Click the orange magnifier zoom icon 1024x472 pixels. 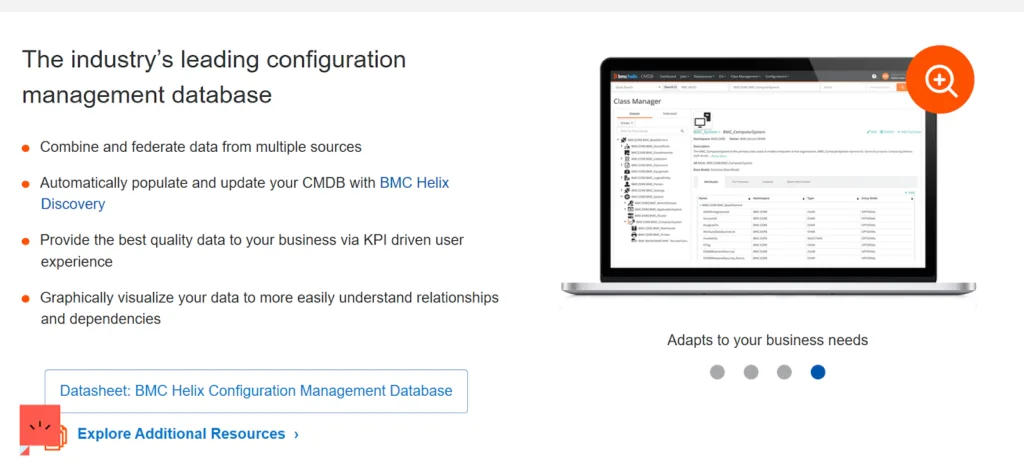940,79
